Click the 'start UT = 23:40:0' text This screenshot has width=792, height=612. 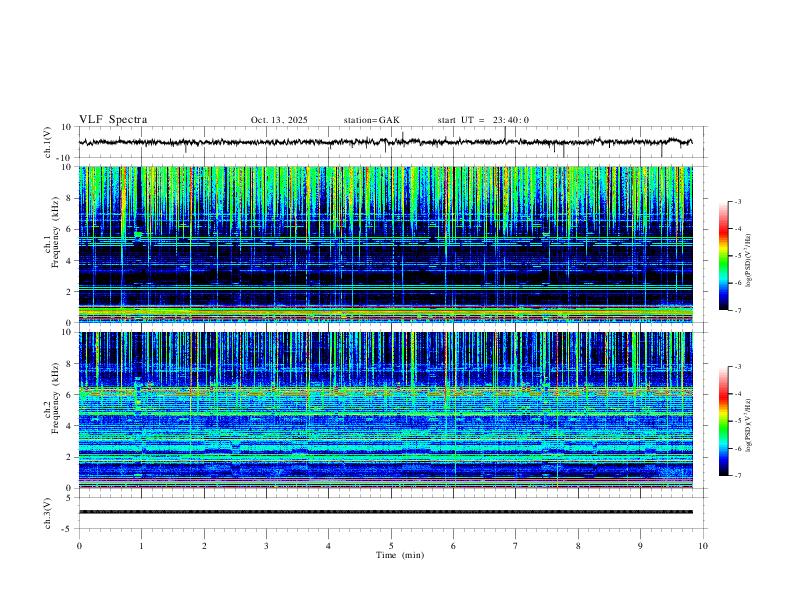[x=483, y=120]
